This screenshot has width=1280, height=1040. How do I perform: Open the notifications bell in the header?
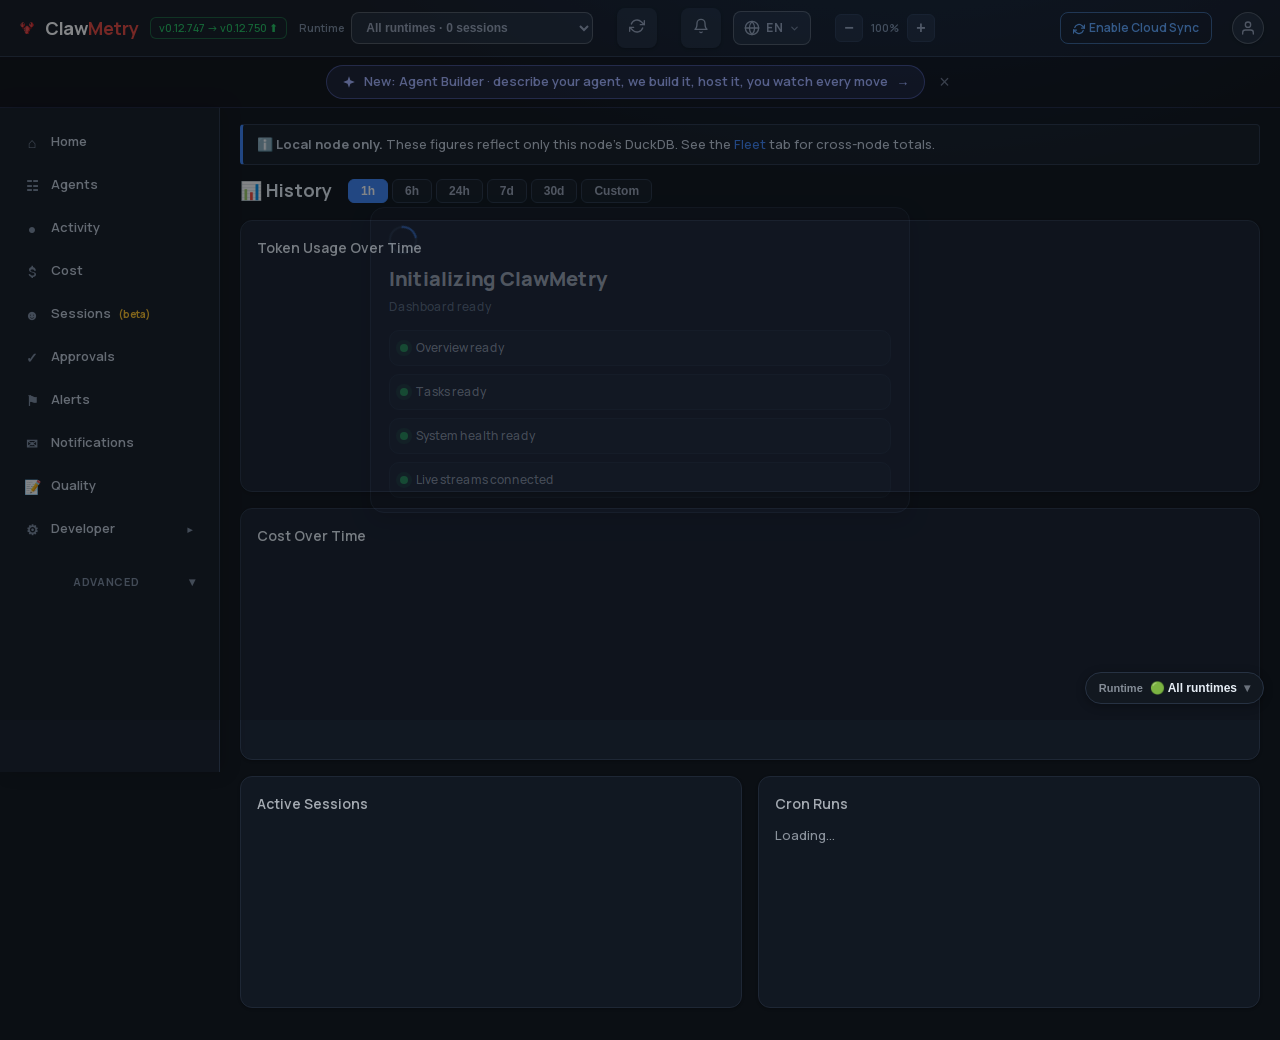tap(701, 27)
